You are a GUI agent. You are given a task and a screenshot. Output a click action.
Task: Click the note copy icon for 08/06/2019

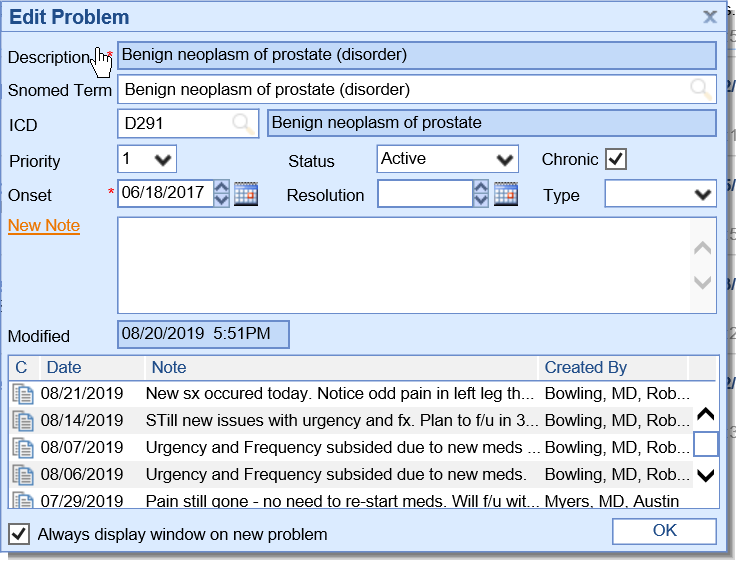point(23,475)
